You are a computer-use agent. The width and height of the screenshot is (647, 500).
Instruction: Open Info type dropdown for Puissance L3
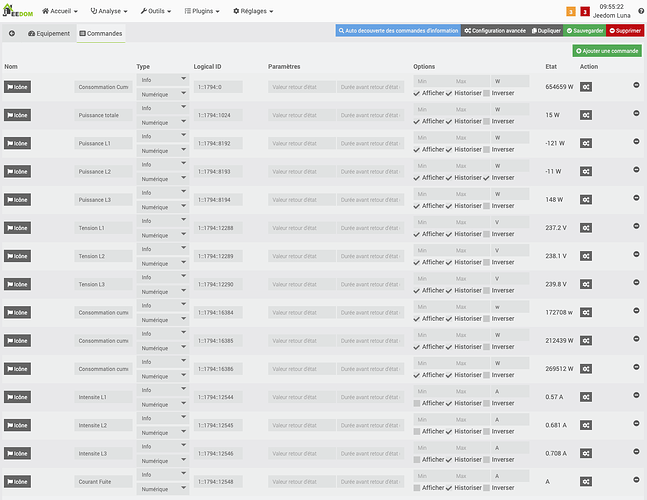coord(163,192)
